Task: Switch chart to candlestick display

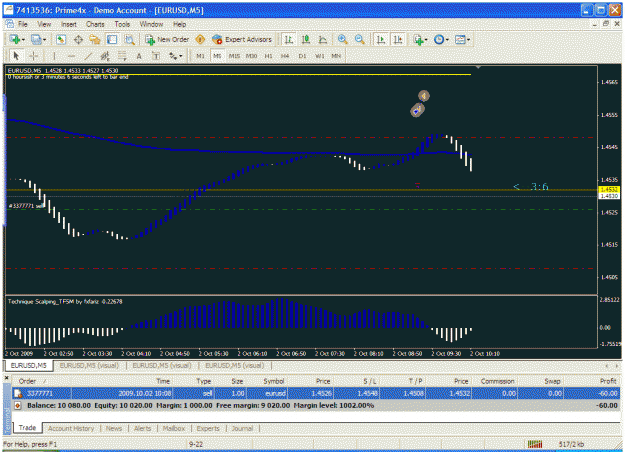Action: 306,39
